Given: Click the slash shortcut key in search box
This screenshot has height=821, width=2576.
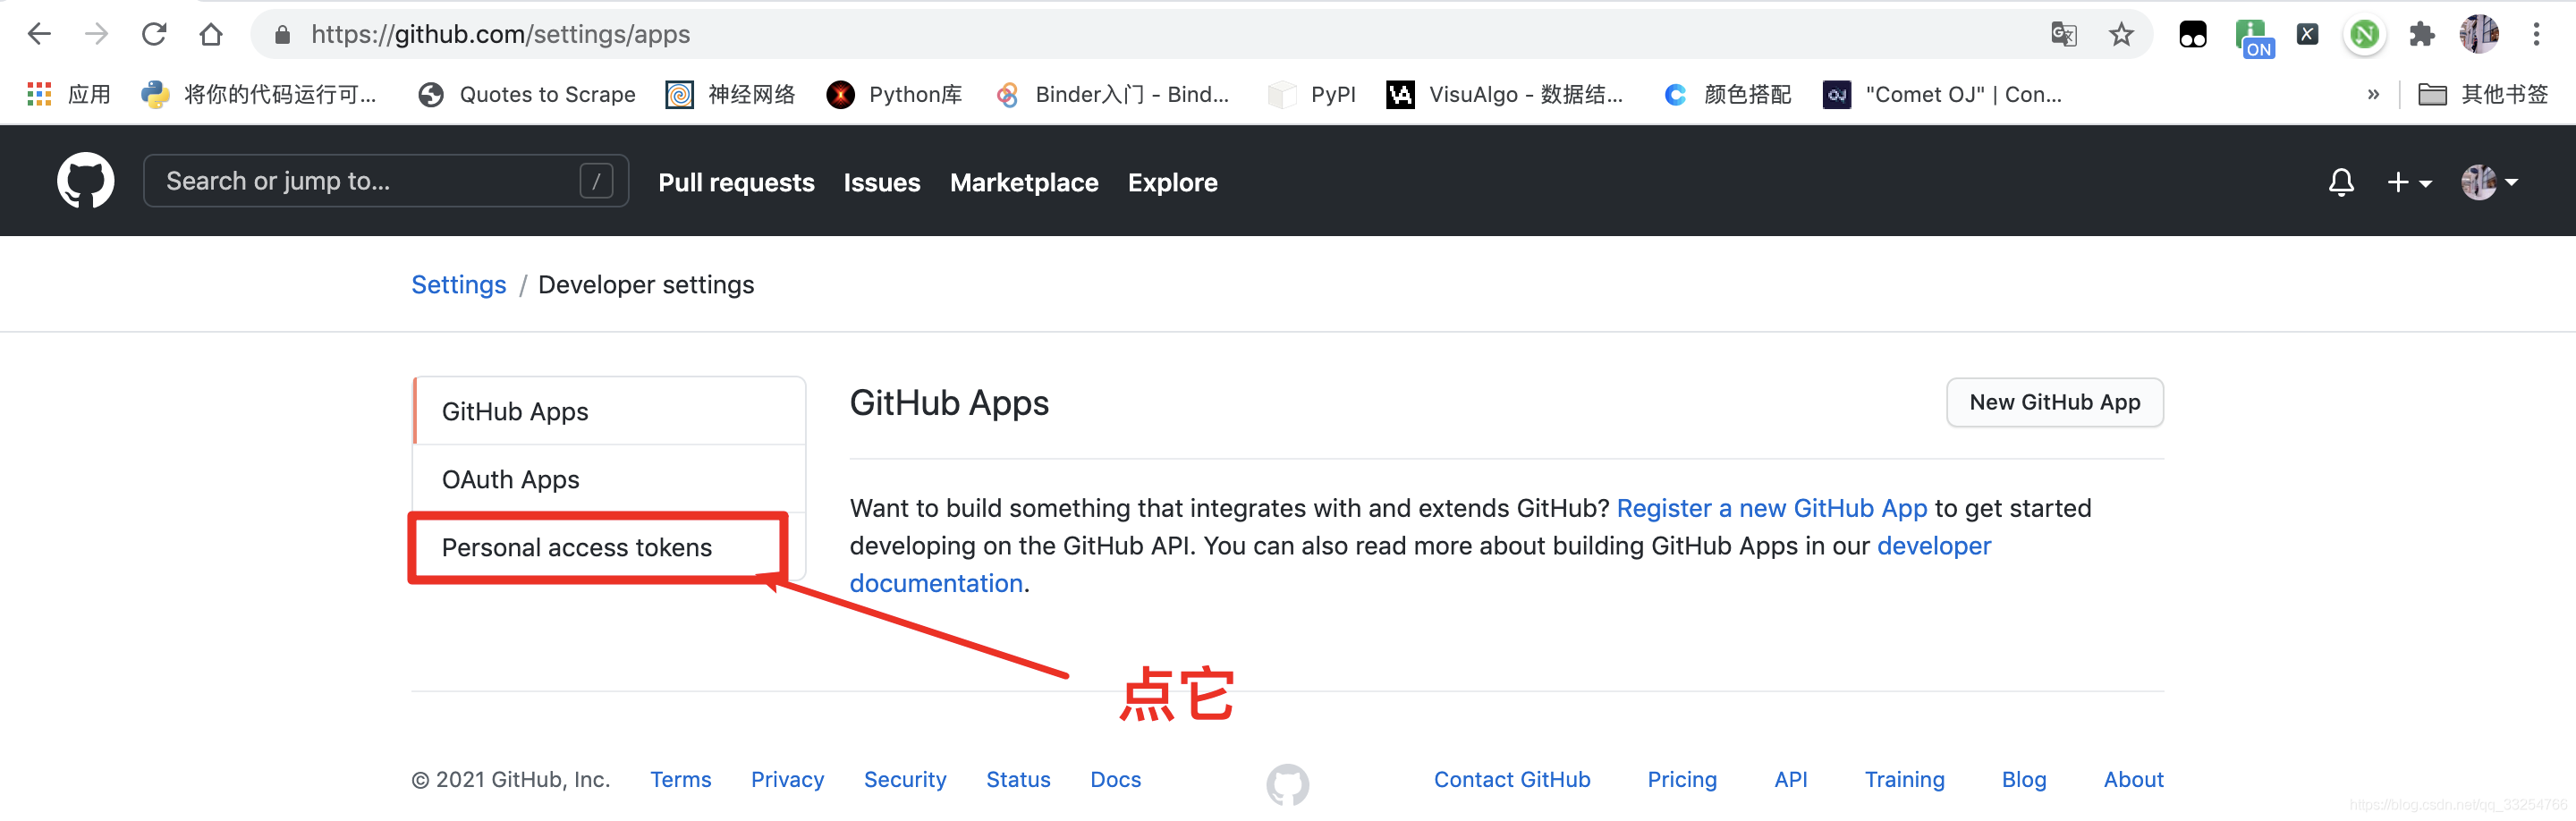Looking at the screenshot, I should coord(596,181).
